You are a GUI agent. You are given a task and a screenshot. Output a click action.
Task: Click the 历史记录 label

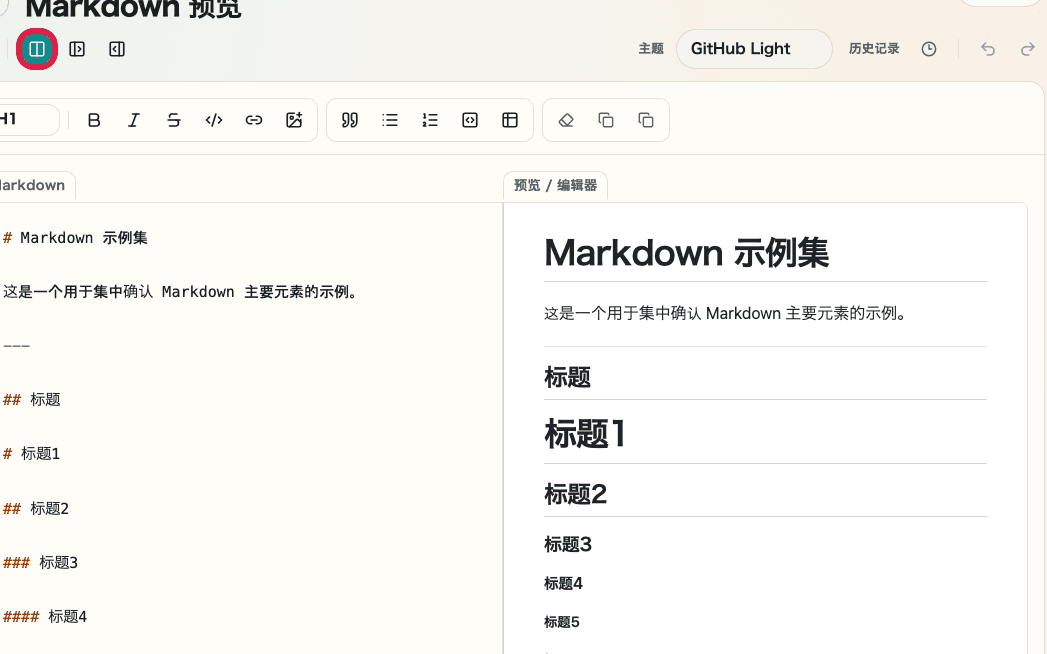tap(874, 48)
